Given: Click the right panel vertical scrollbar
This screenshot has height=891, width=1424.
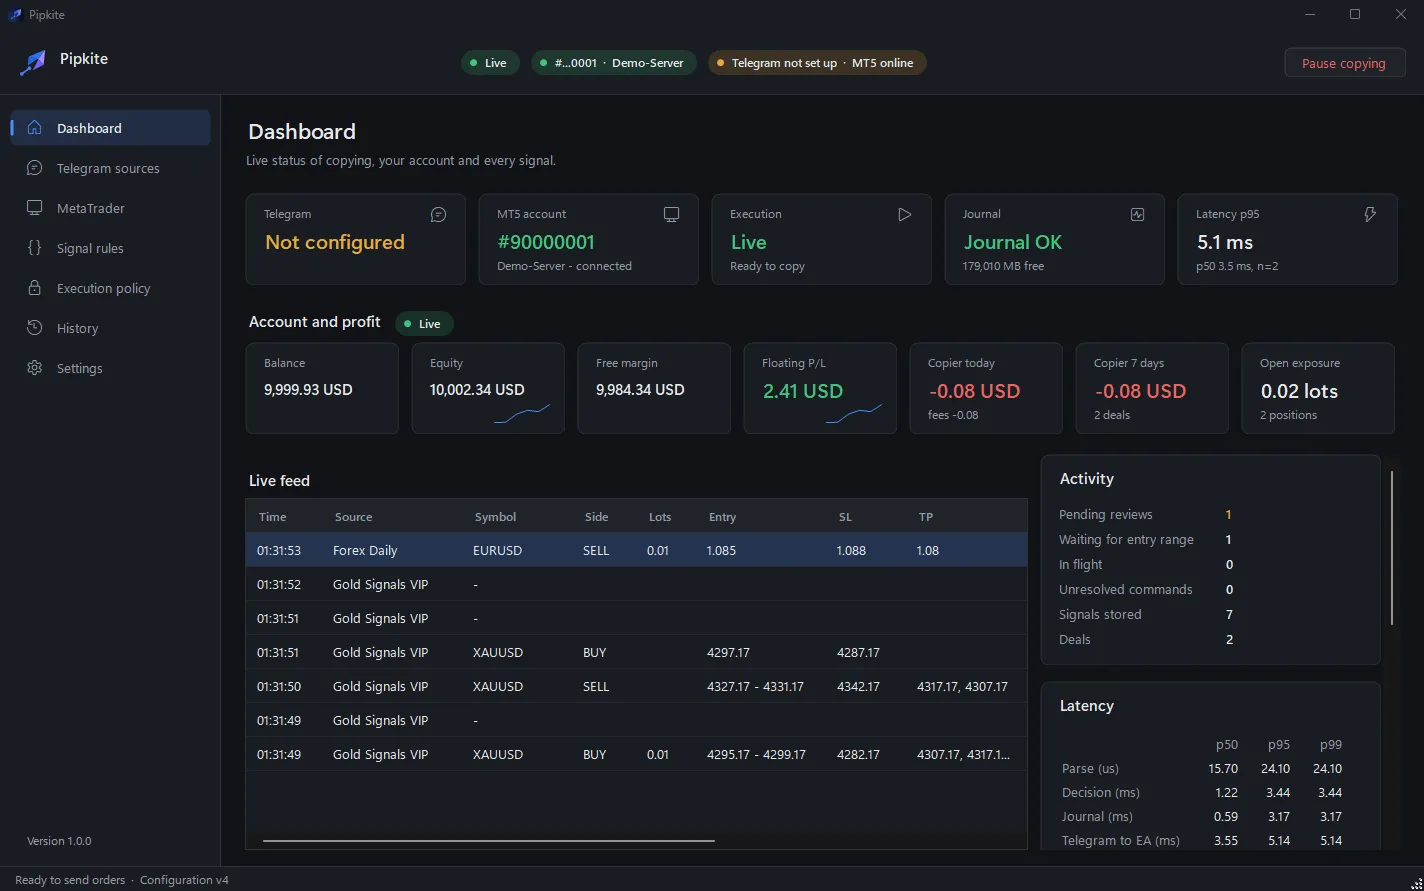Looking at the screenshot, I should [x=1392, y=548].
